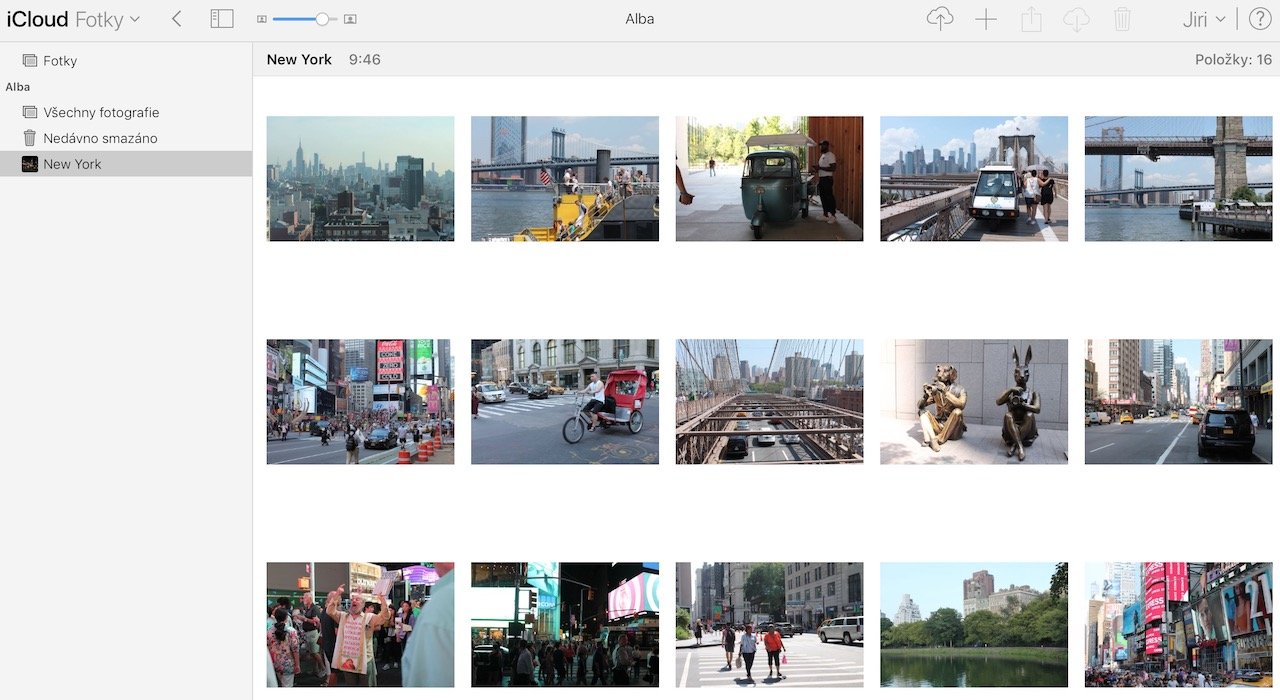Click the New York album thumbnail icon
Image resolution: width=1280 pixels, height=700 pixels.
coord(30,164)
